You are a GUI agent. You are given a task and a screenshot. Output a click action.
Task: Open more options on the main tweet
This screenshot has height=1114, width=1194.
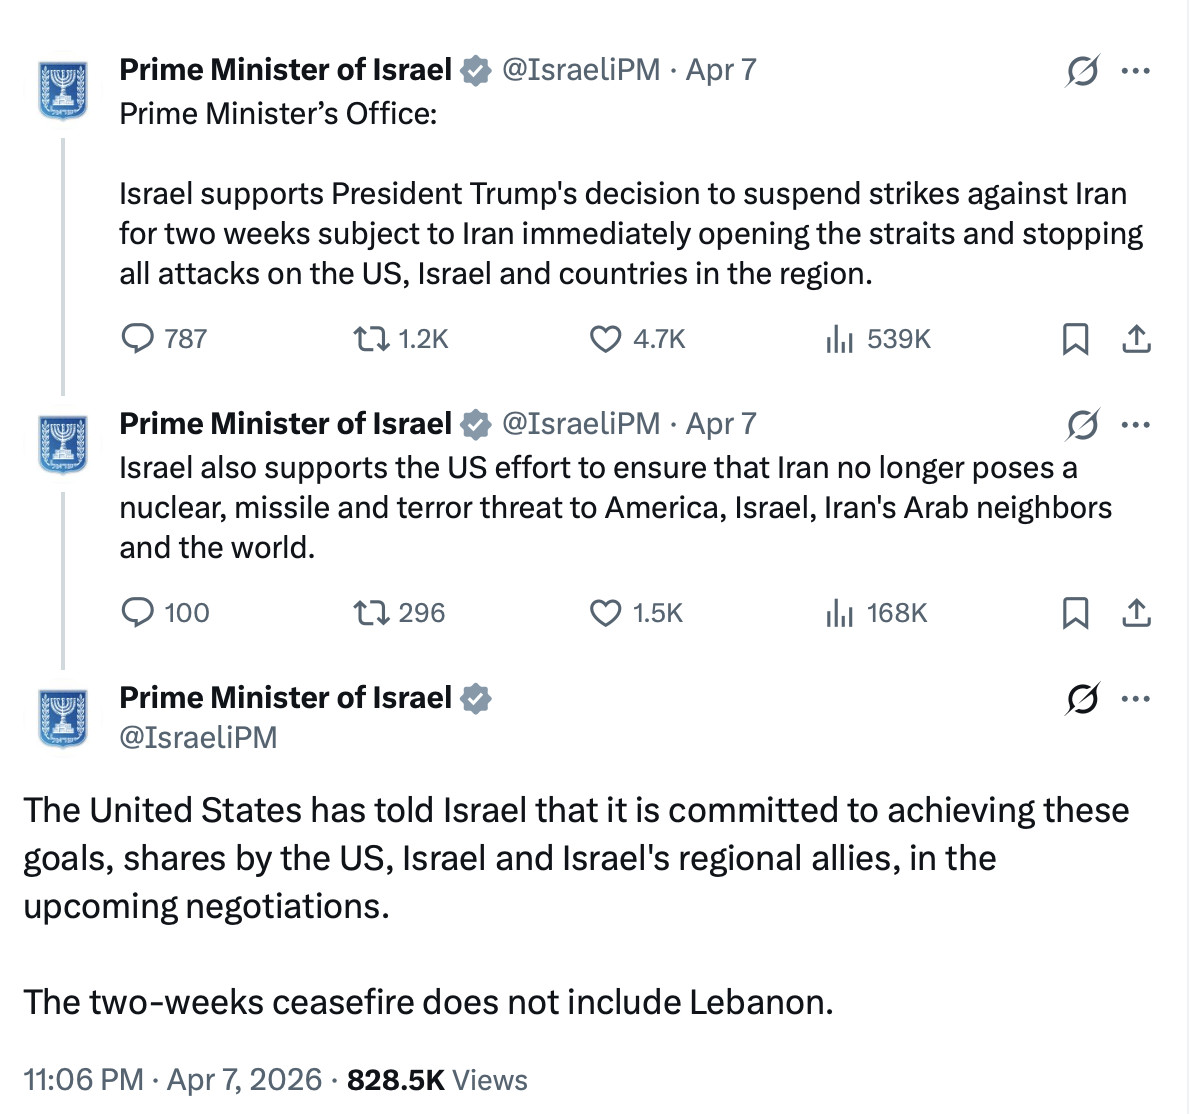pos(1136,699)
